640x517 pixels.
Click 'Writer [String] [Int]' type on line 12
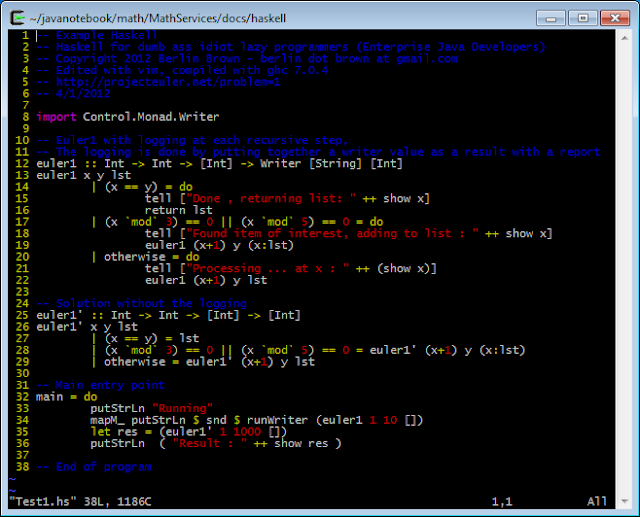pyautogui.click(x=331, y=164)
